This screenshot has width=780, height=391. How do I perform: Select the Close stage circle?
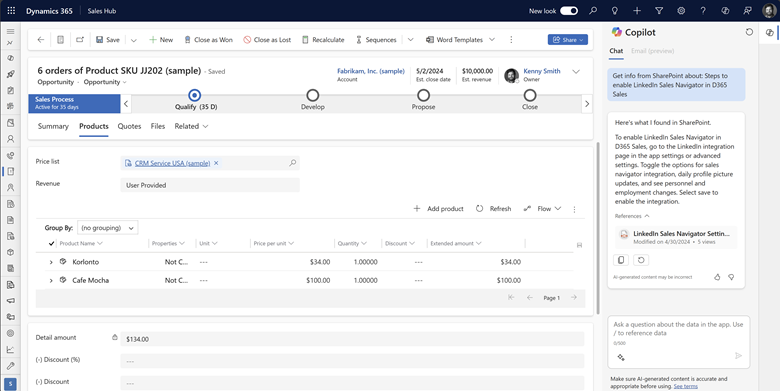(530, 95)
